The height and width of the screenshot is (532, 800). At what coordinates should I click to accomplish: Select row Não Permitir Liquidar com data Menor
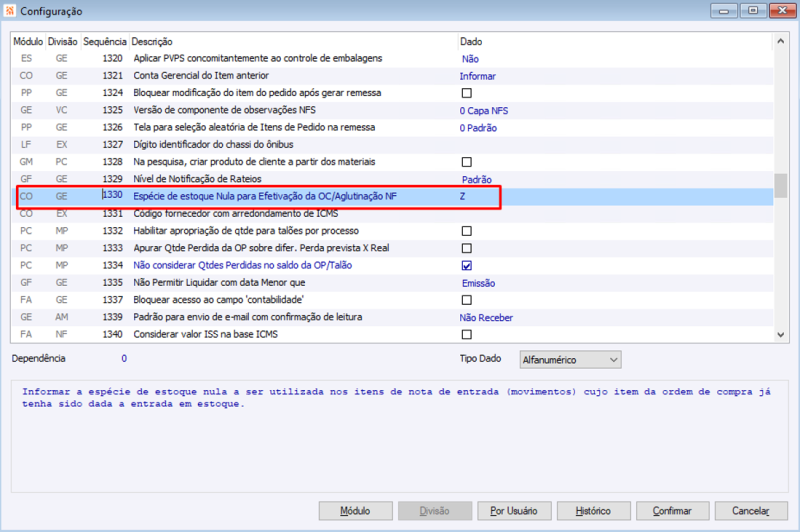point(392,283)
